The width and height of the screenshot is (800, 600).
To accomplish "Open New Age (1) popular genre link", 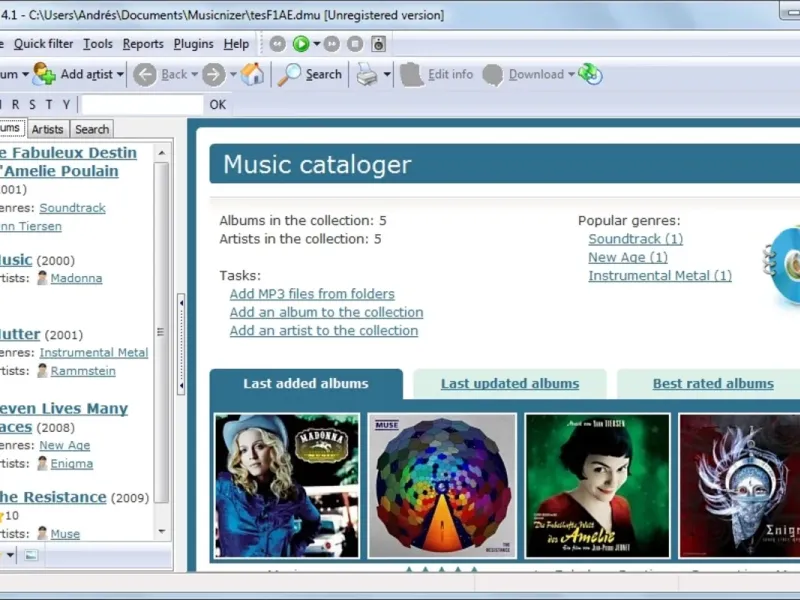I will point(628,257).
